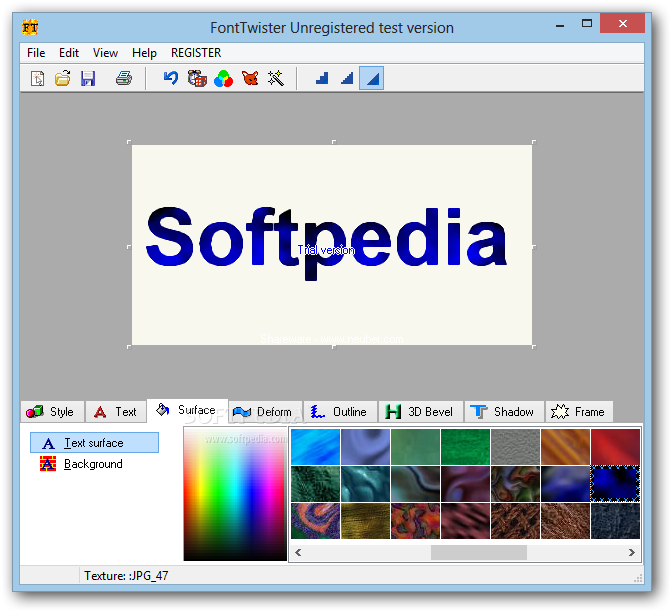
Task: Click the Softpedia text on canvas
Action: (327, 243)
